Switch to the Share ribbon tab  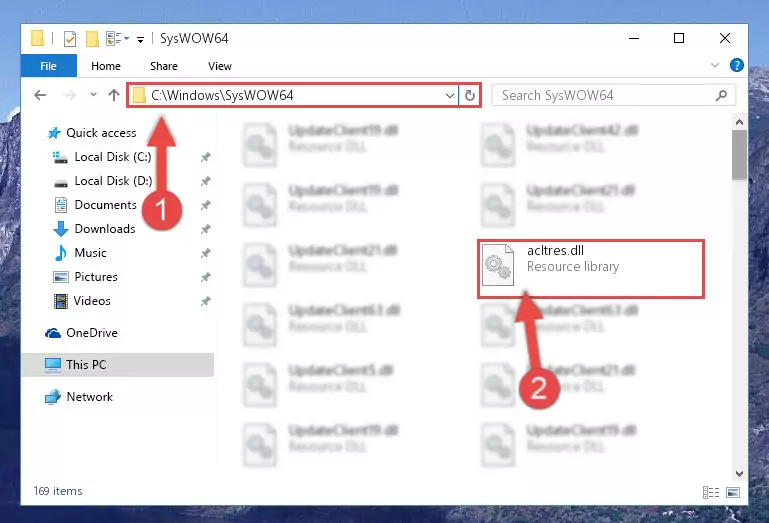tap(164, 66)
